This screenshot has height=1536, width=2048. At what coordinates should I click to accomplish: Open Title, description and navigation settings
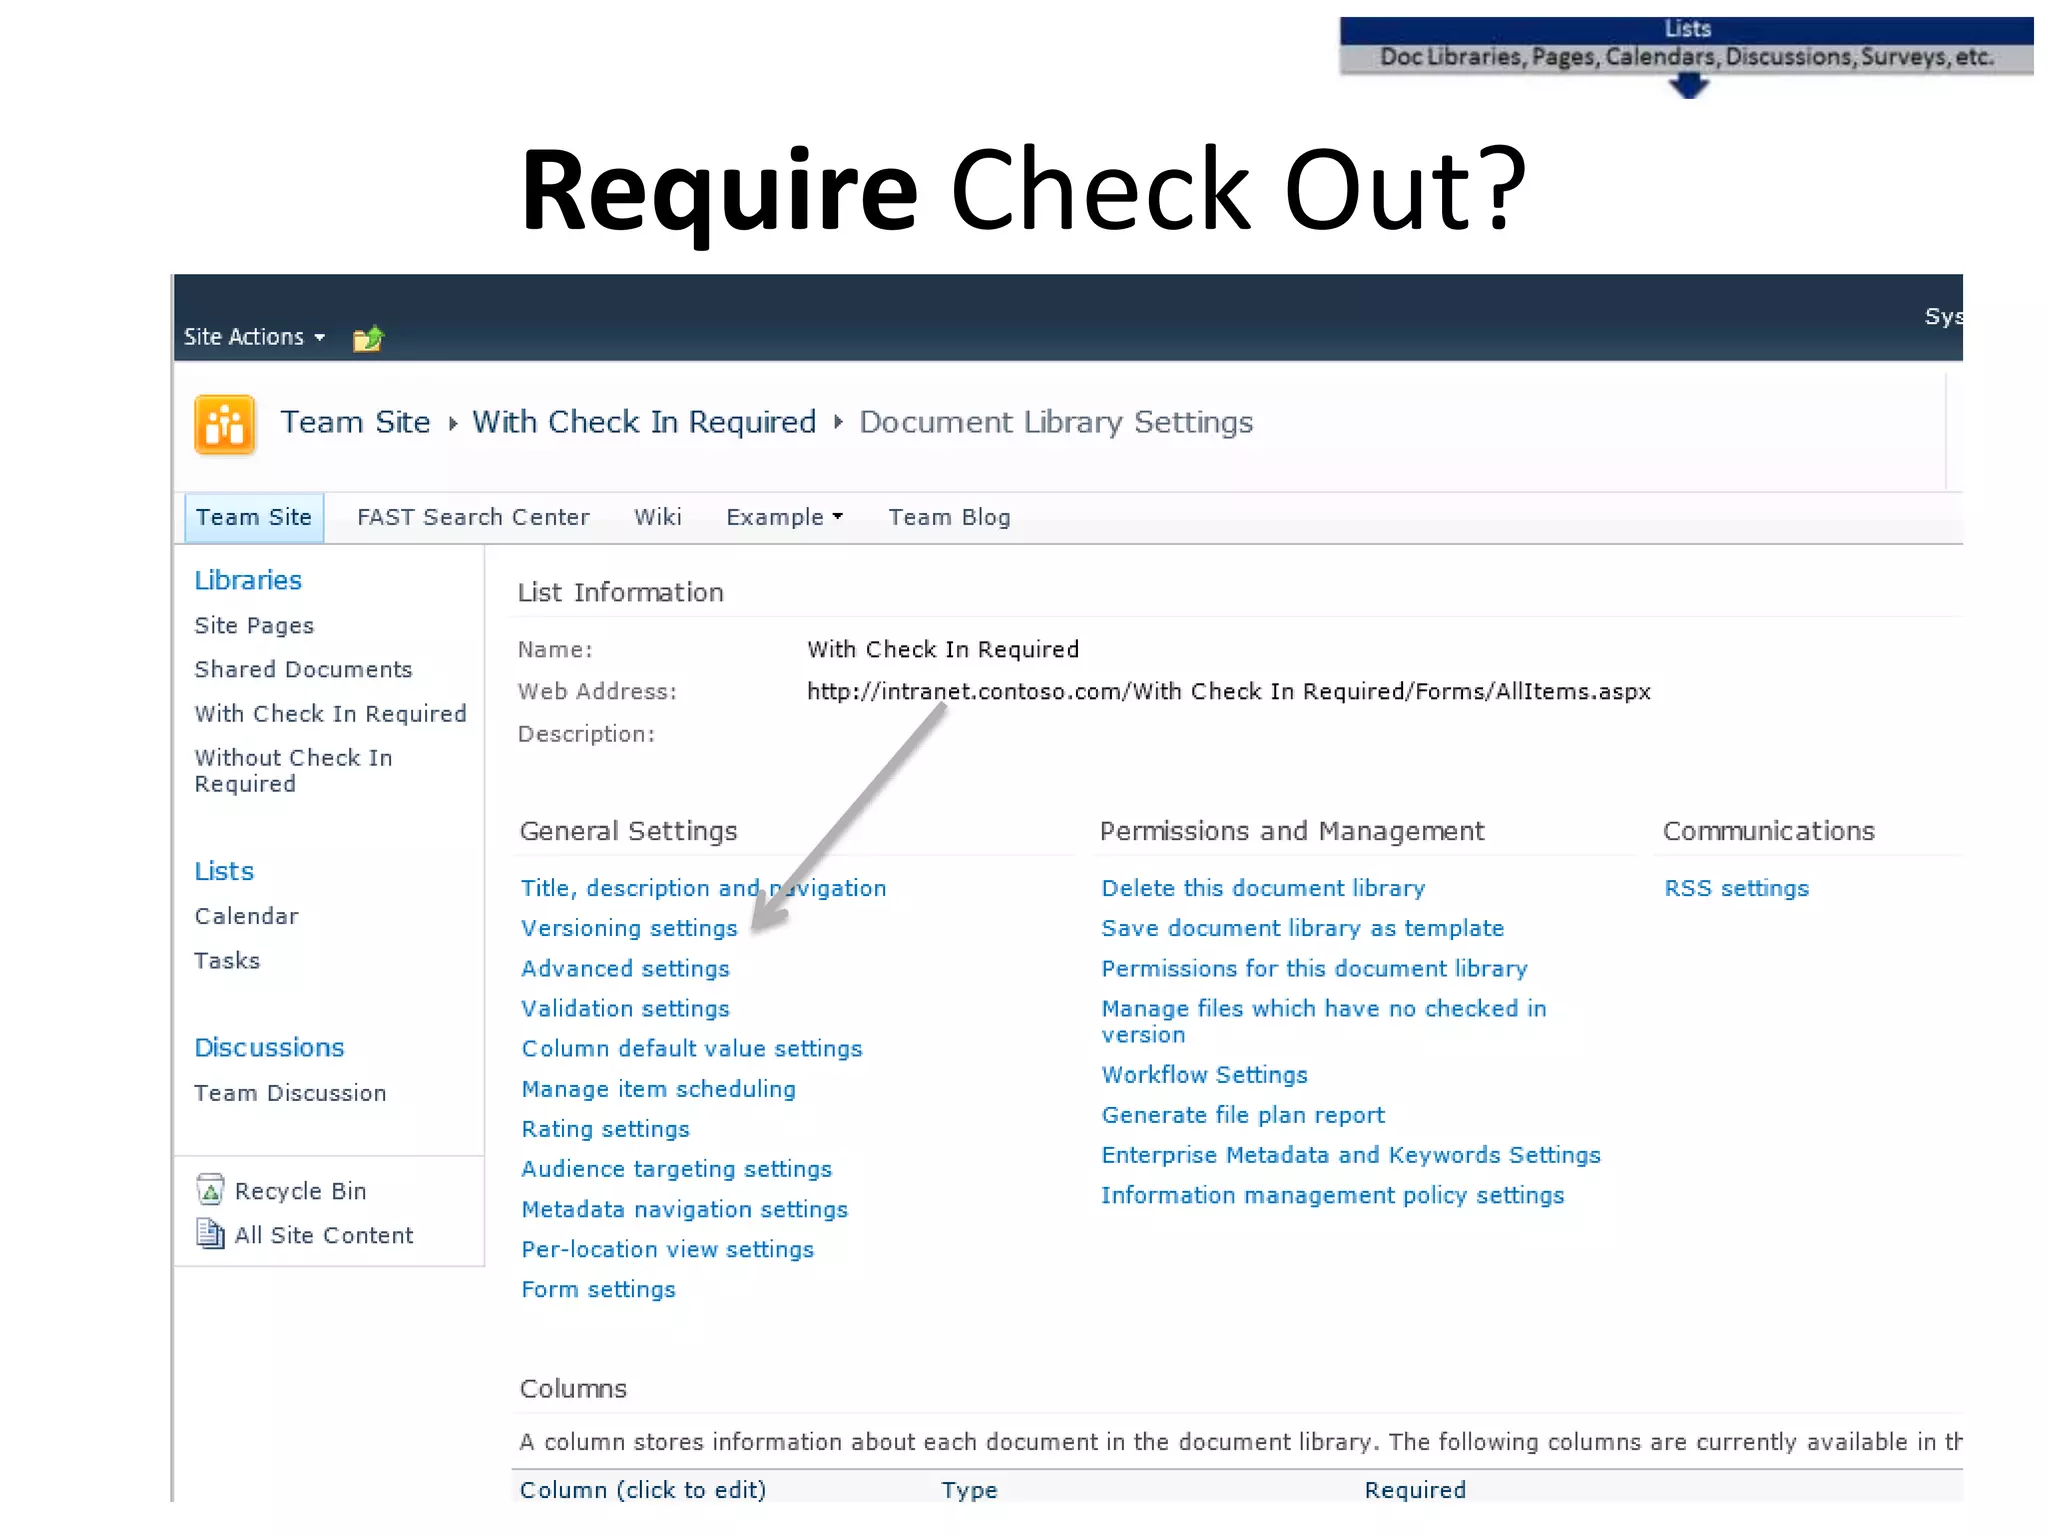tap(703, 888)
